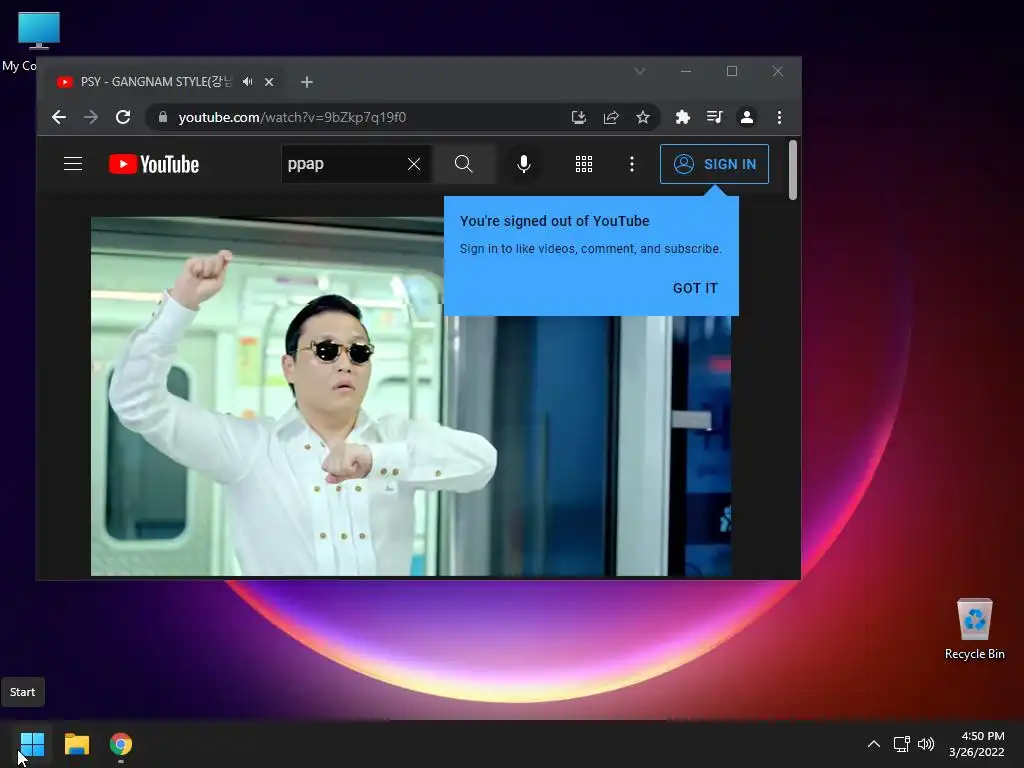
Task: Mute the tab using the speaker icon
Action: tap(248, 82)
